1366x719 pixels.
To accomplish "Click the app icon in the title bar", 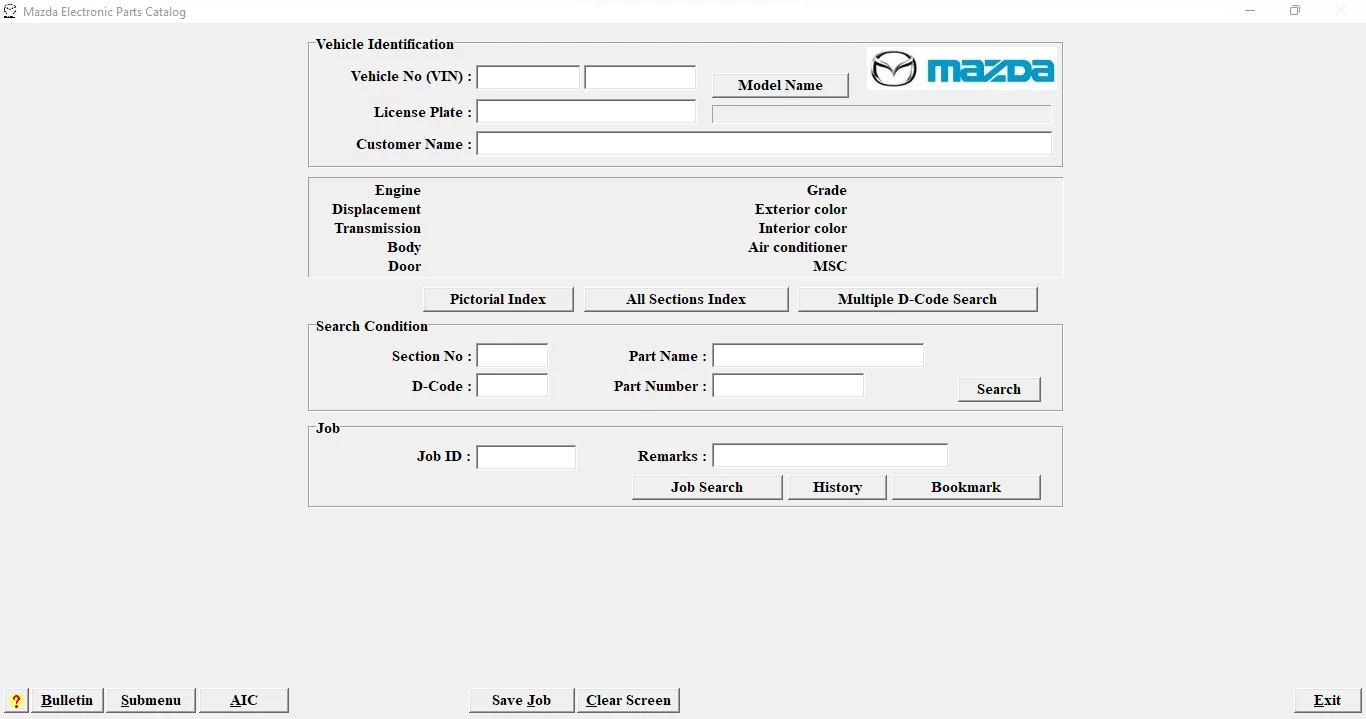I will (10, 12).
